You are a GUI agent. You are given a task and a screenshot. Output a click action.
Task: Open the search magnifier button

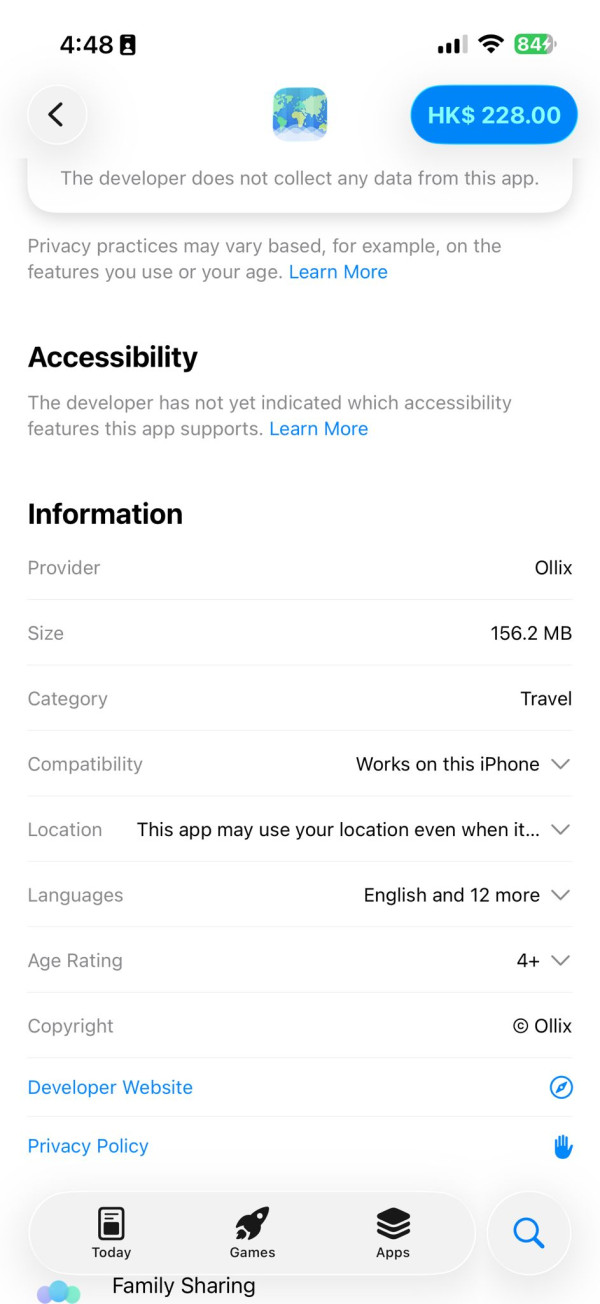528,1233
